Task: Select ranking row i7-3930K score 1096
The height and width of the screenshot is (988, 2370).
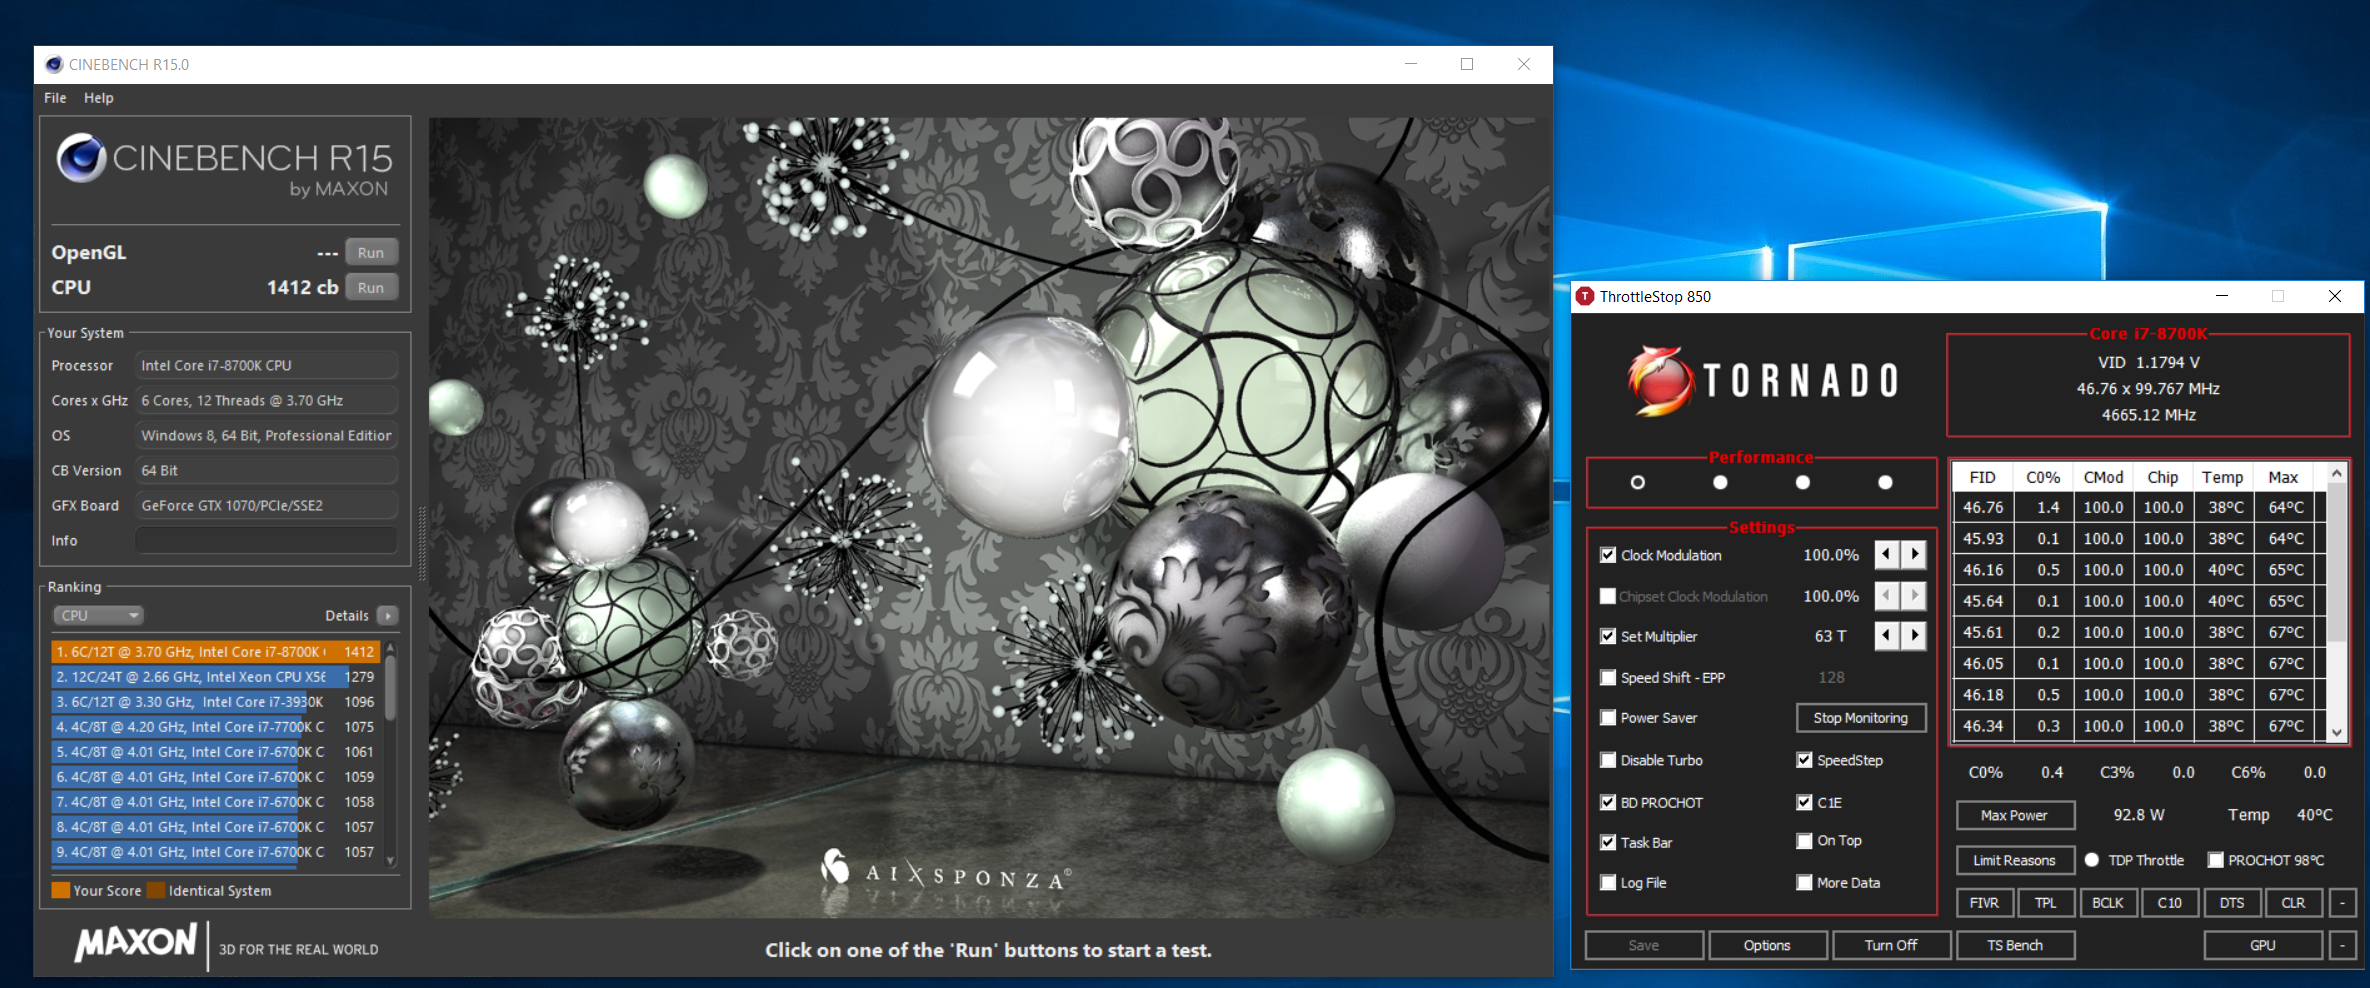Action: 215,702
